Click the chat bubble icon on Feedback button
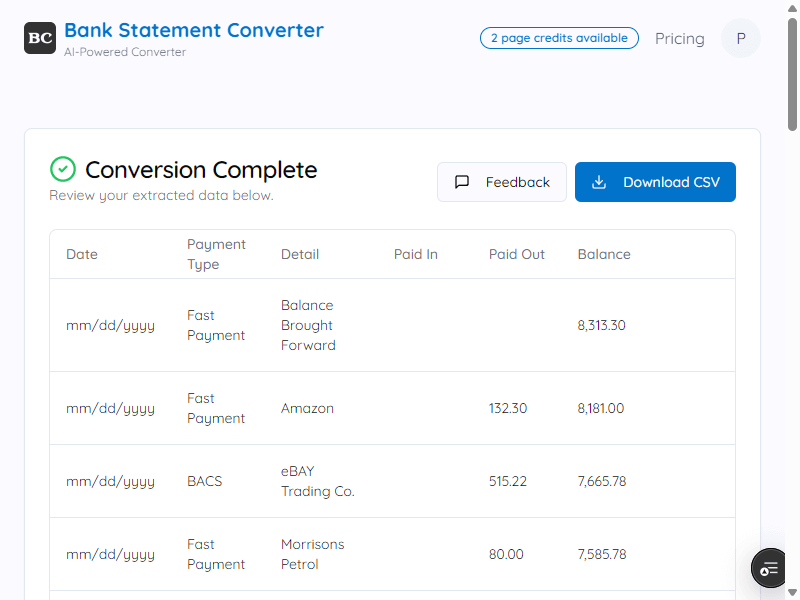Screen dimensions: 800x600 (462, 182)
